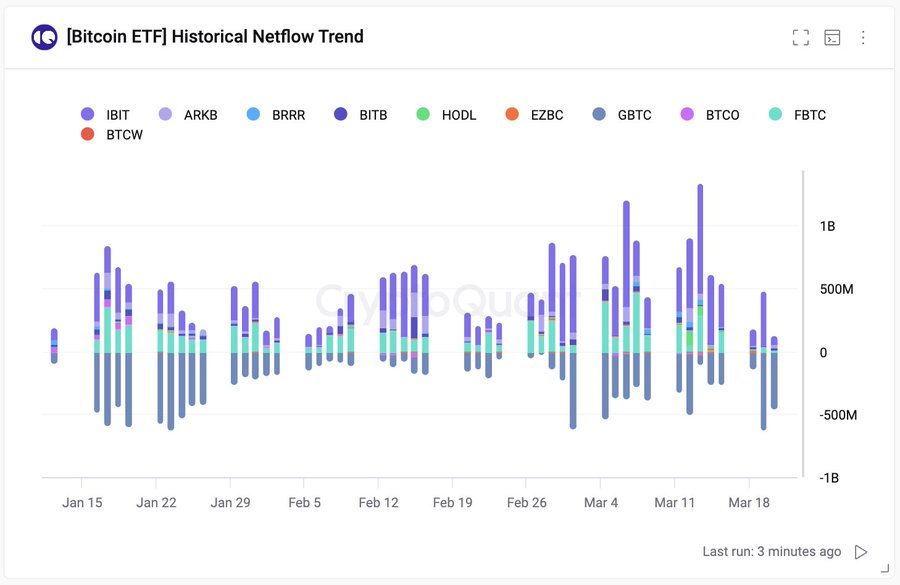Viewport: 900px width, 585px height.
Task: Click the Last run timestamp text
Action: point(771,552)
